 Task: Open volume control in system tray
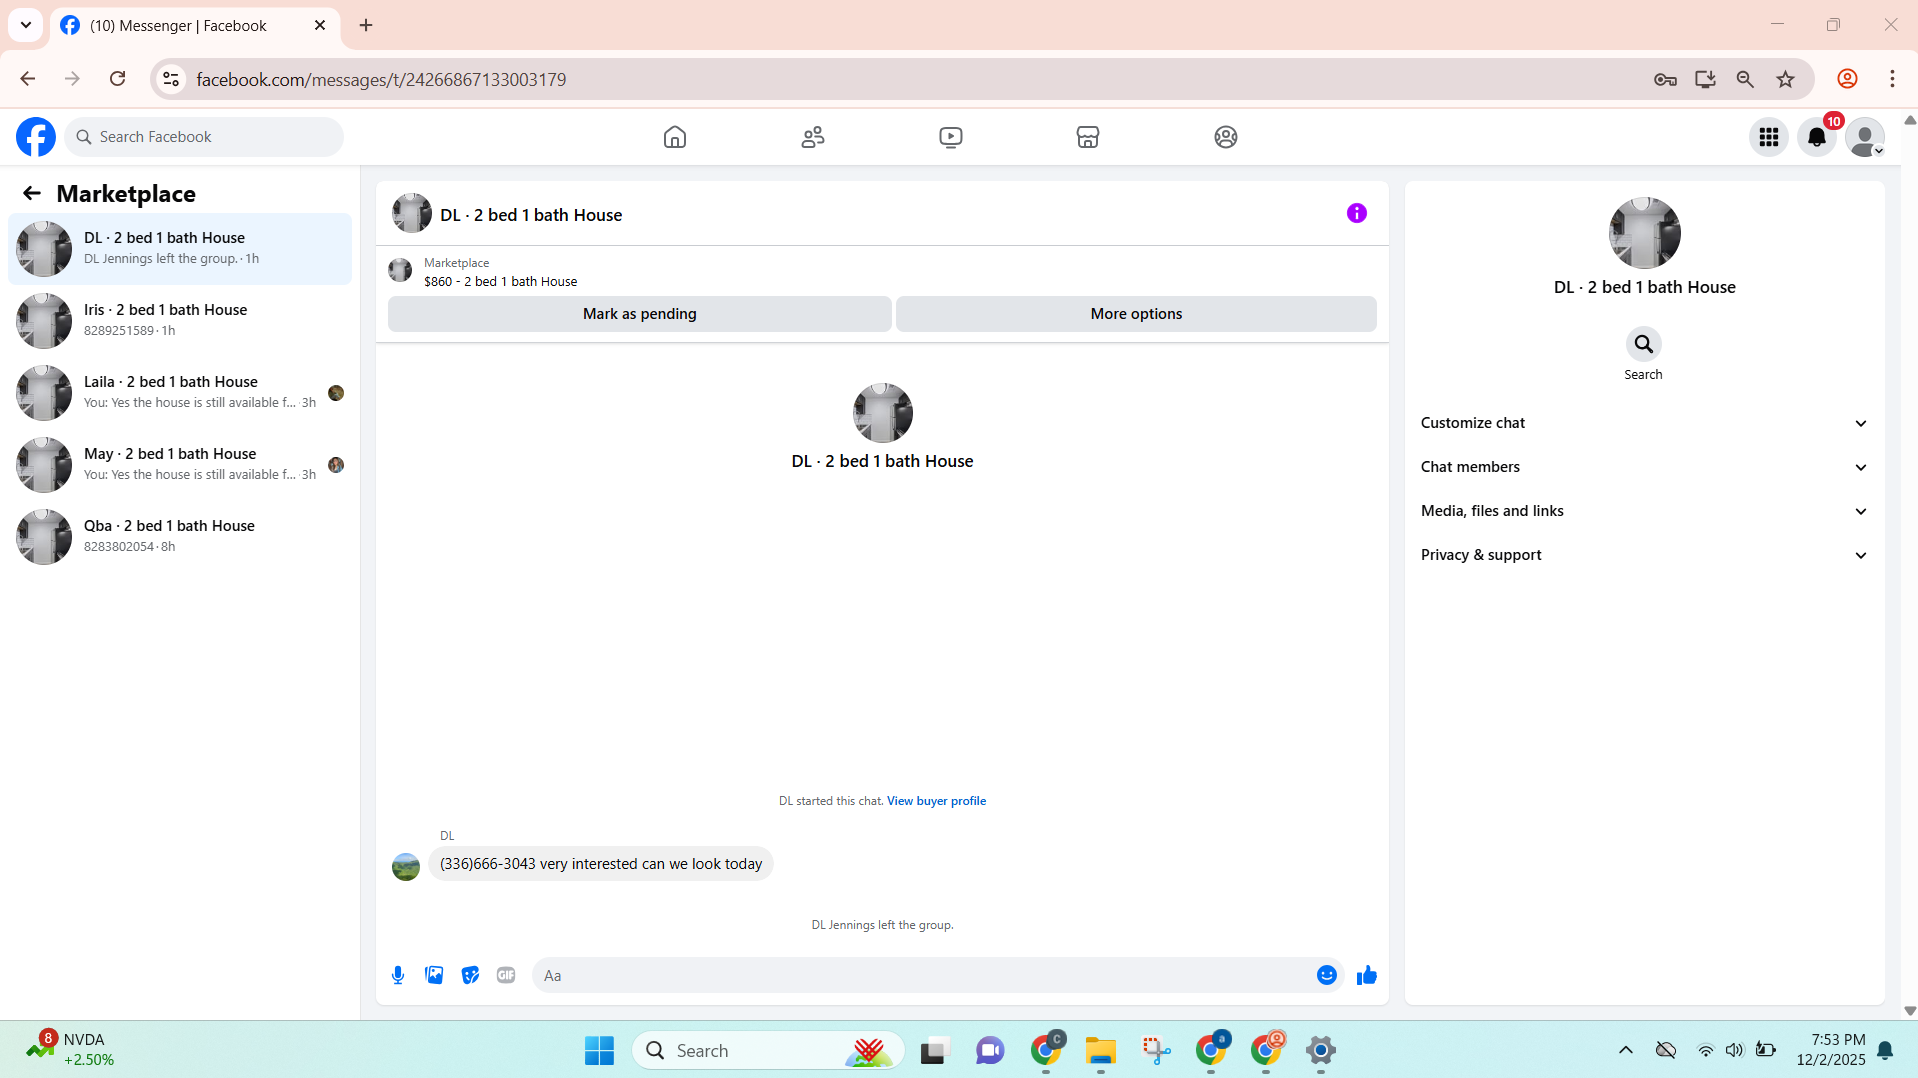point(1734,1050)
